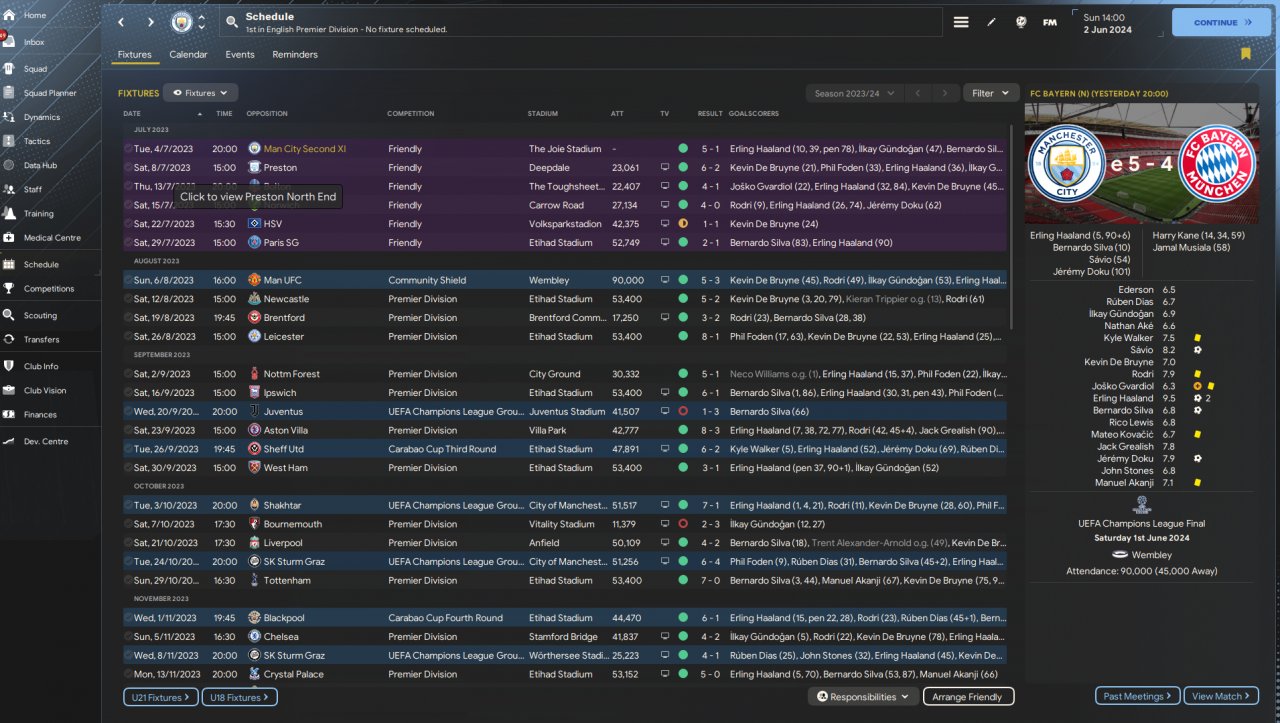Click the pencil edit icon
1280x723 pixels.
991,22
